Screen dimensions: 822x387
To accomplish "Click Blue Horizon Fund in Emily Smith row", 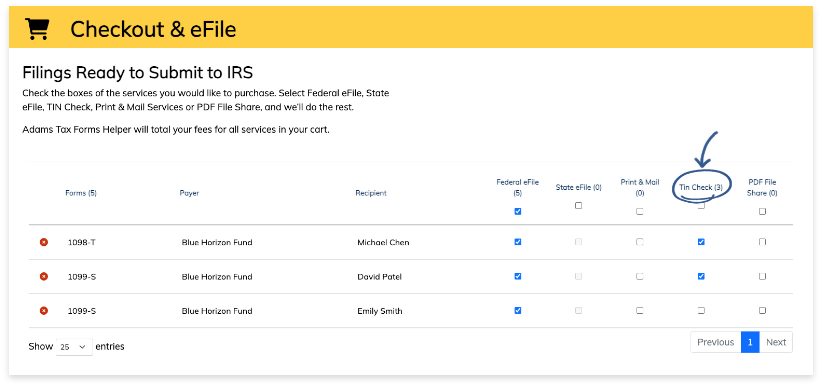I will click(217, 311).
